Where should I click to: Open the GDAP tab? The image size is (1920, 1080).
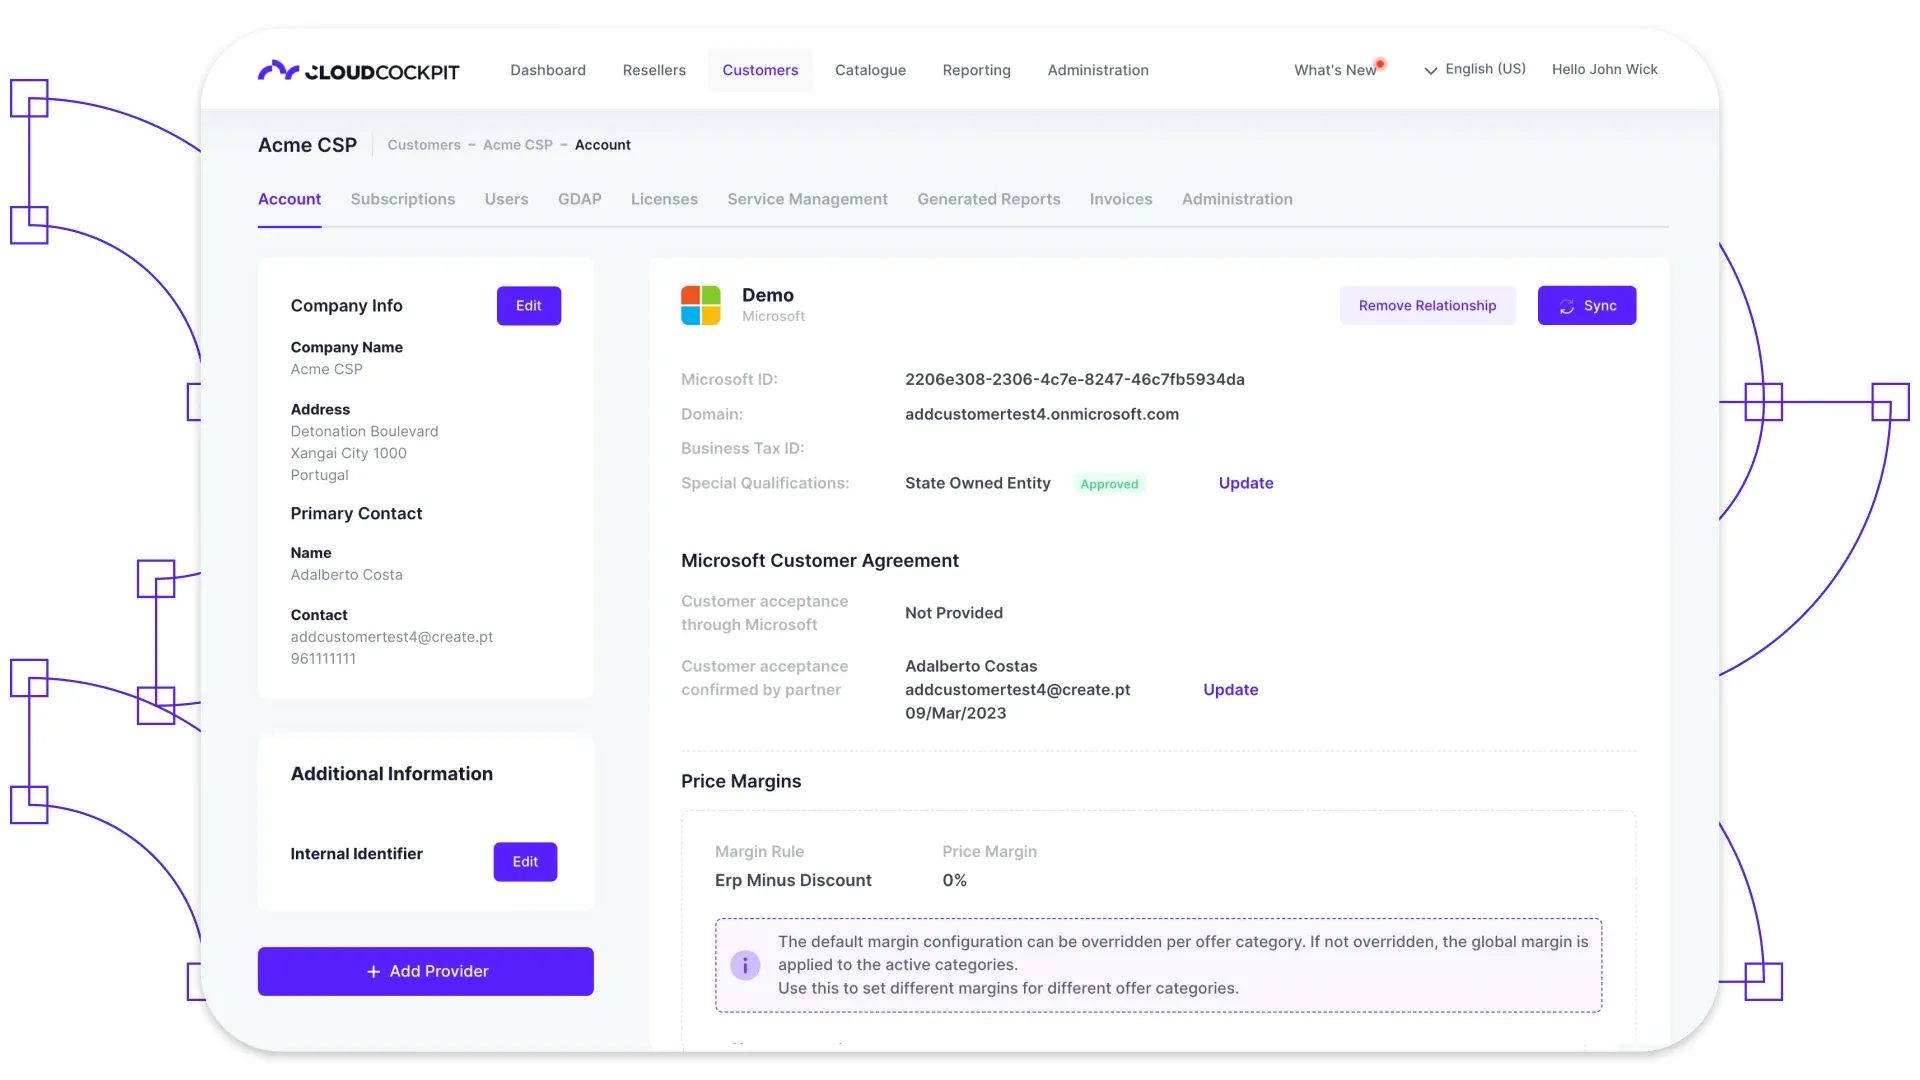click(x=580, y=199)
